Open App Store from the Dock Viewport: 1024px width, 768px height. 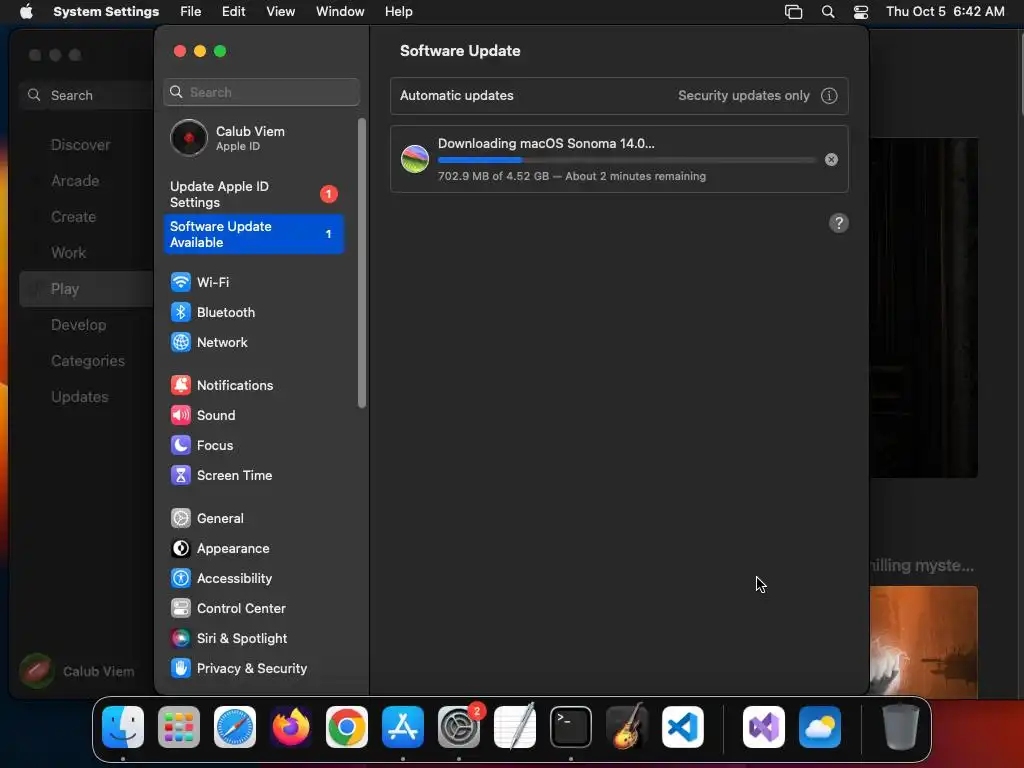tap(403, 727)
